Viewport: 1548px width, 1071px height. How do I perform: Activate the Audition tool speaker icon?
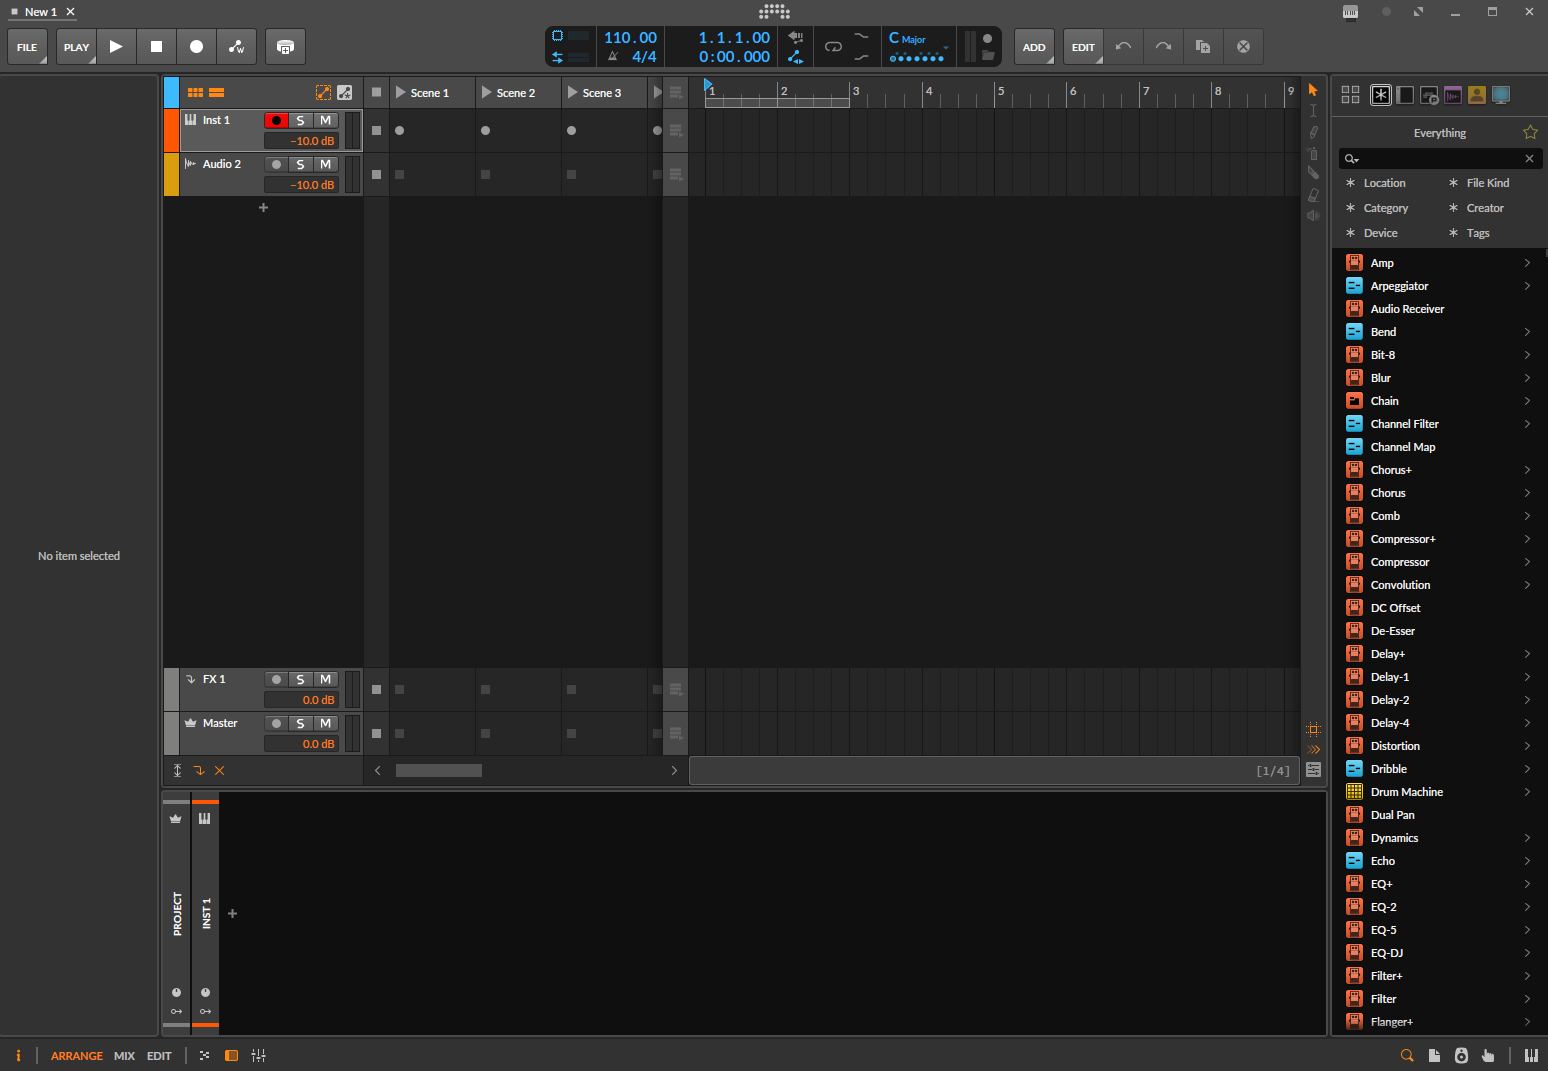pos(1313,215)
